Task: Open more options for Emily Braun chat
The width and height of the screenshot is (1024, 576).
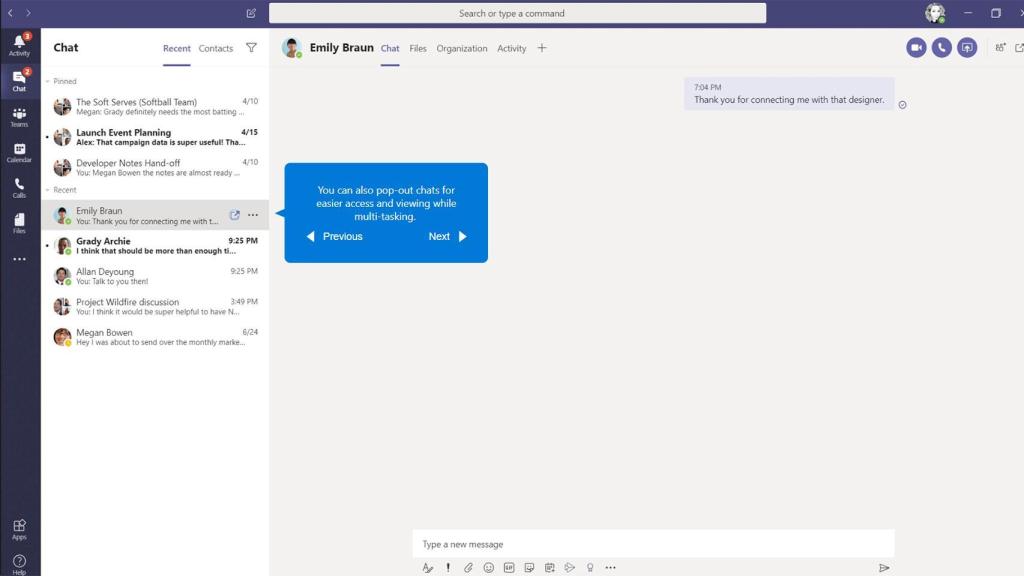Action: click(x=253, y=214)
